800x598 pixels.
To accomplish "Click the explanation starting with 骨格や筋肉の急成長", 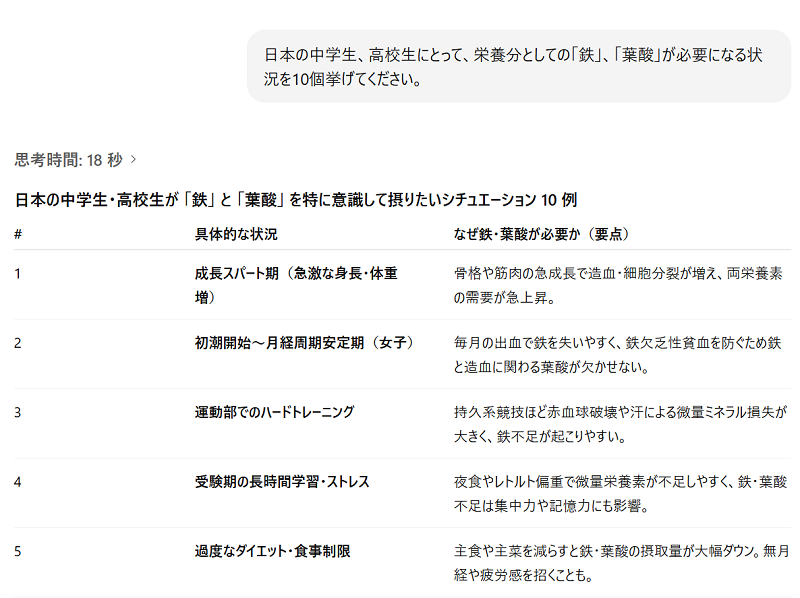I will point(618,285).
